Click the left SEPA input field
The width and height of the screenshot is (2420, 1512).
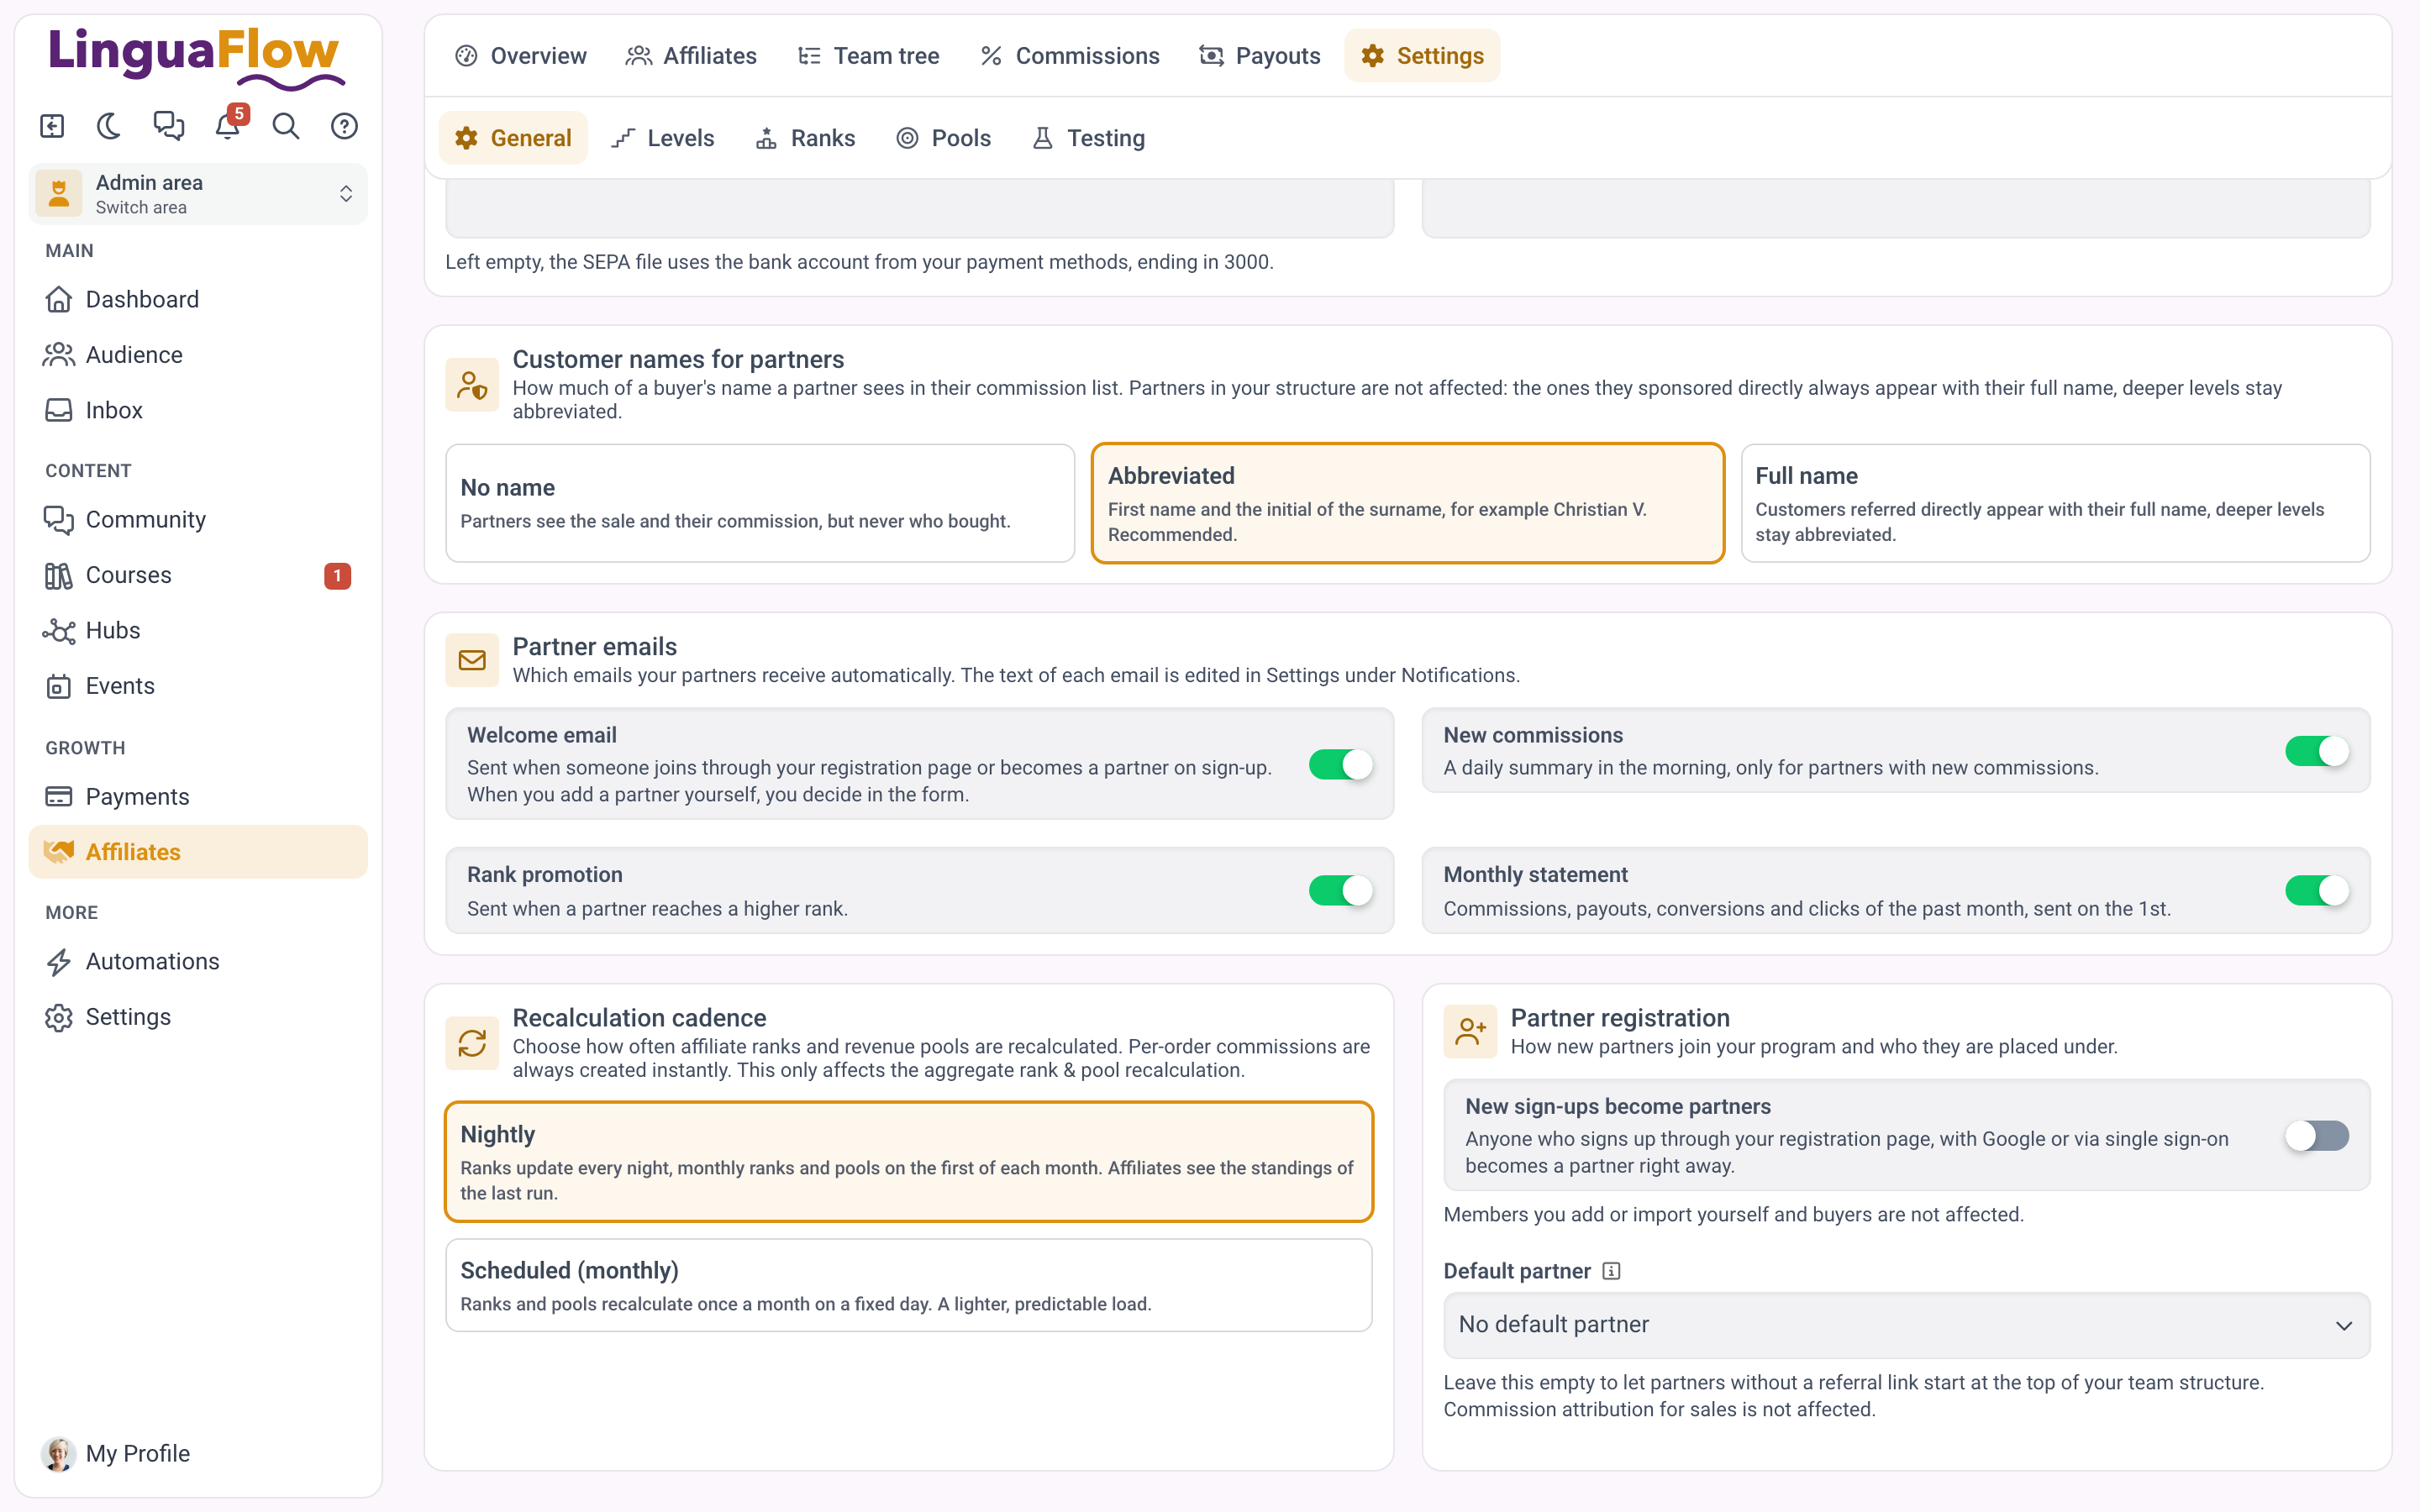coord(919,209)
